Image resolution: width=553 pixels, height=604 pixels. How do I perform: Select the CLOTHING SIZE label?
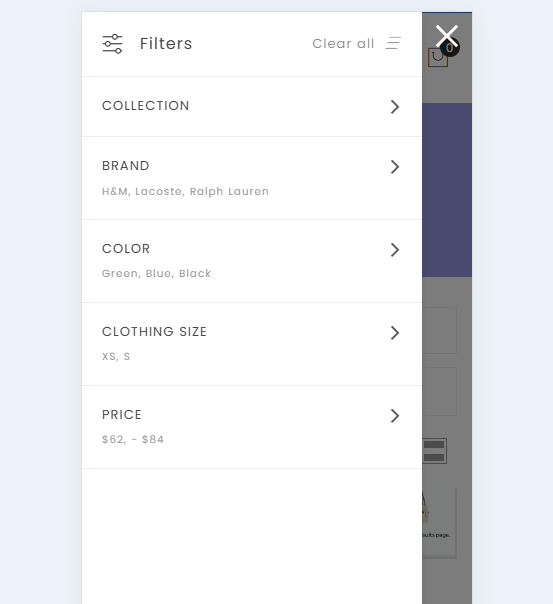[154, 332]
